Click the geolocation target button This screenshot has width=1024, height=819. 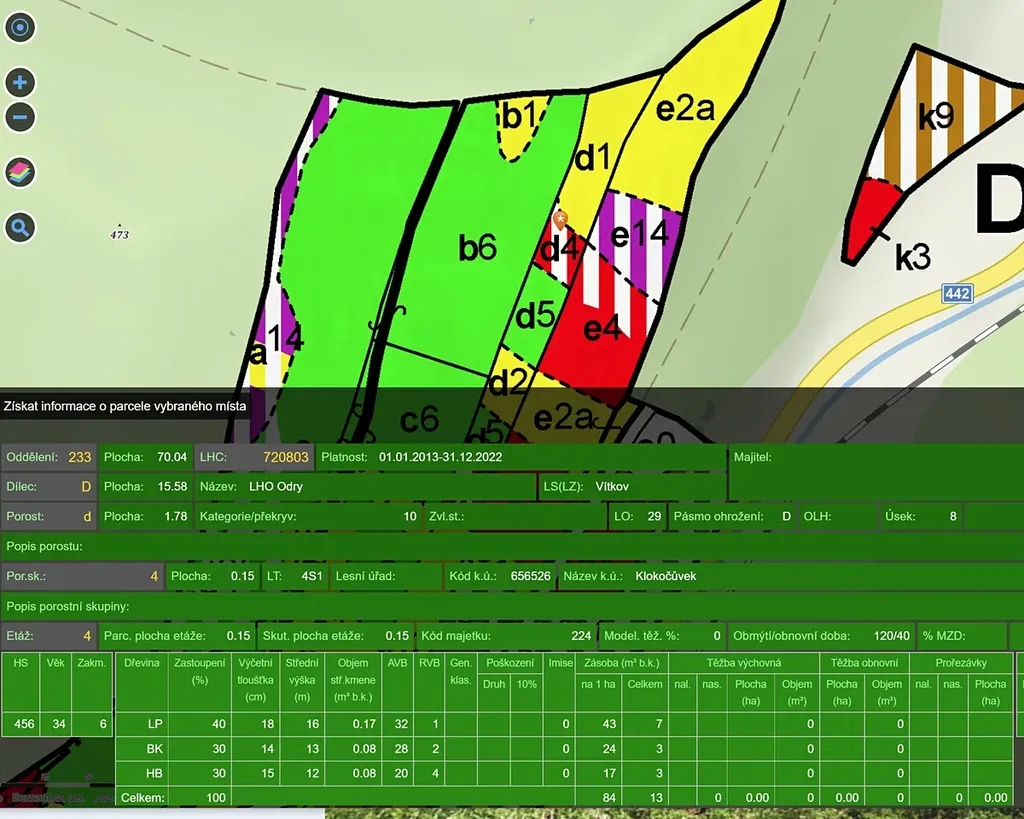click(20, 27)
